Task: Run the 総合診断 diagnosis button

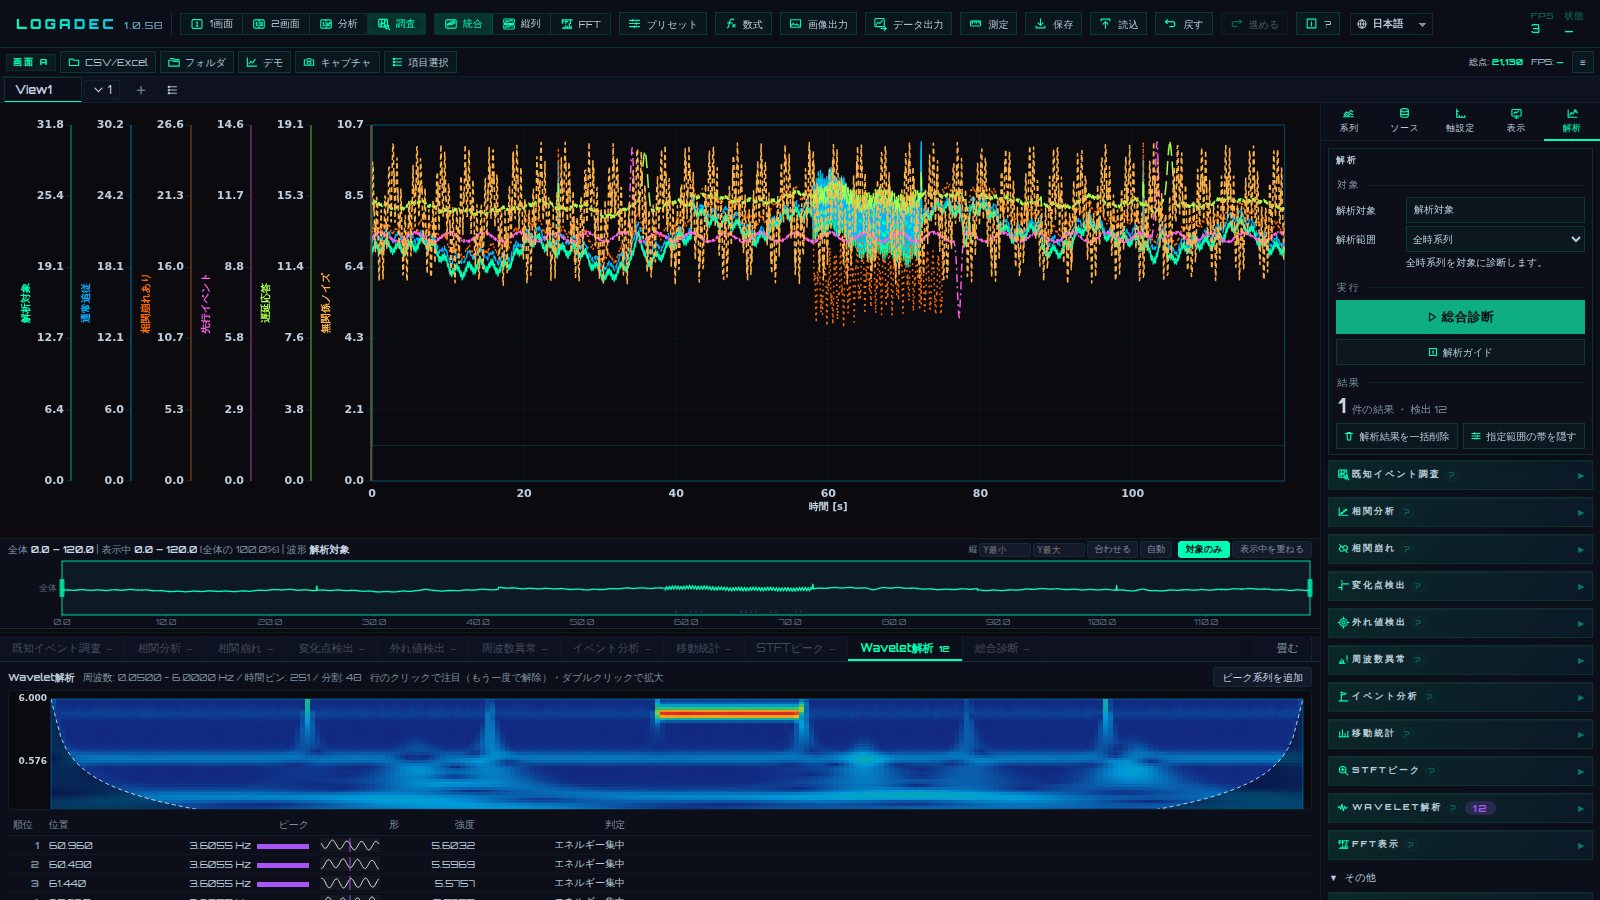Action: click(1460, 317)
